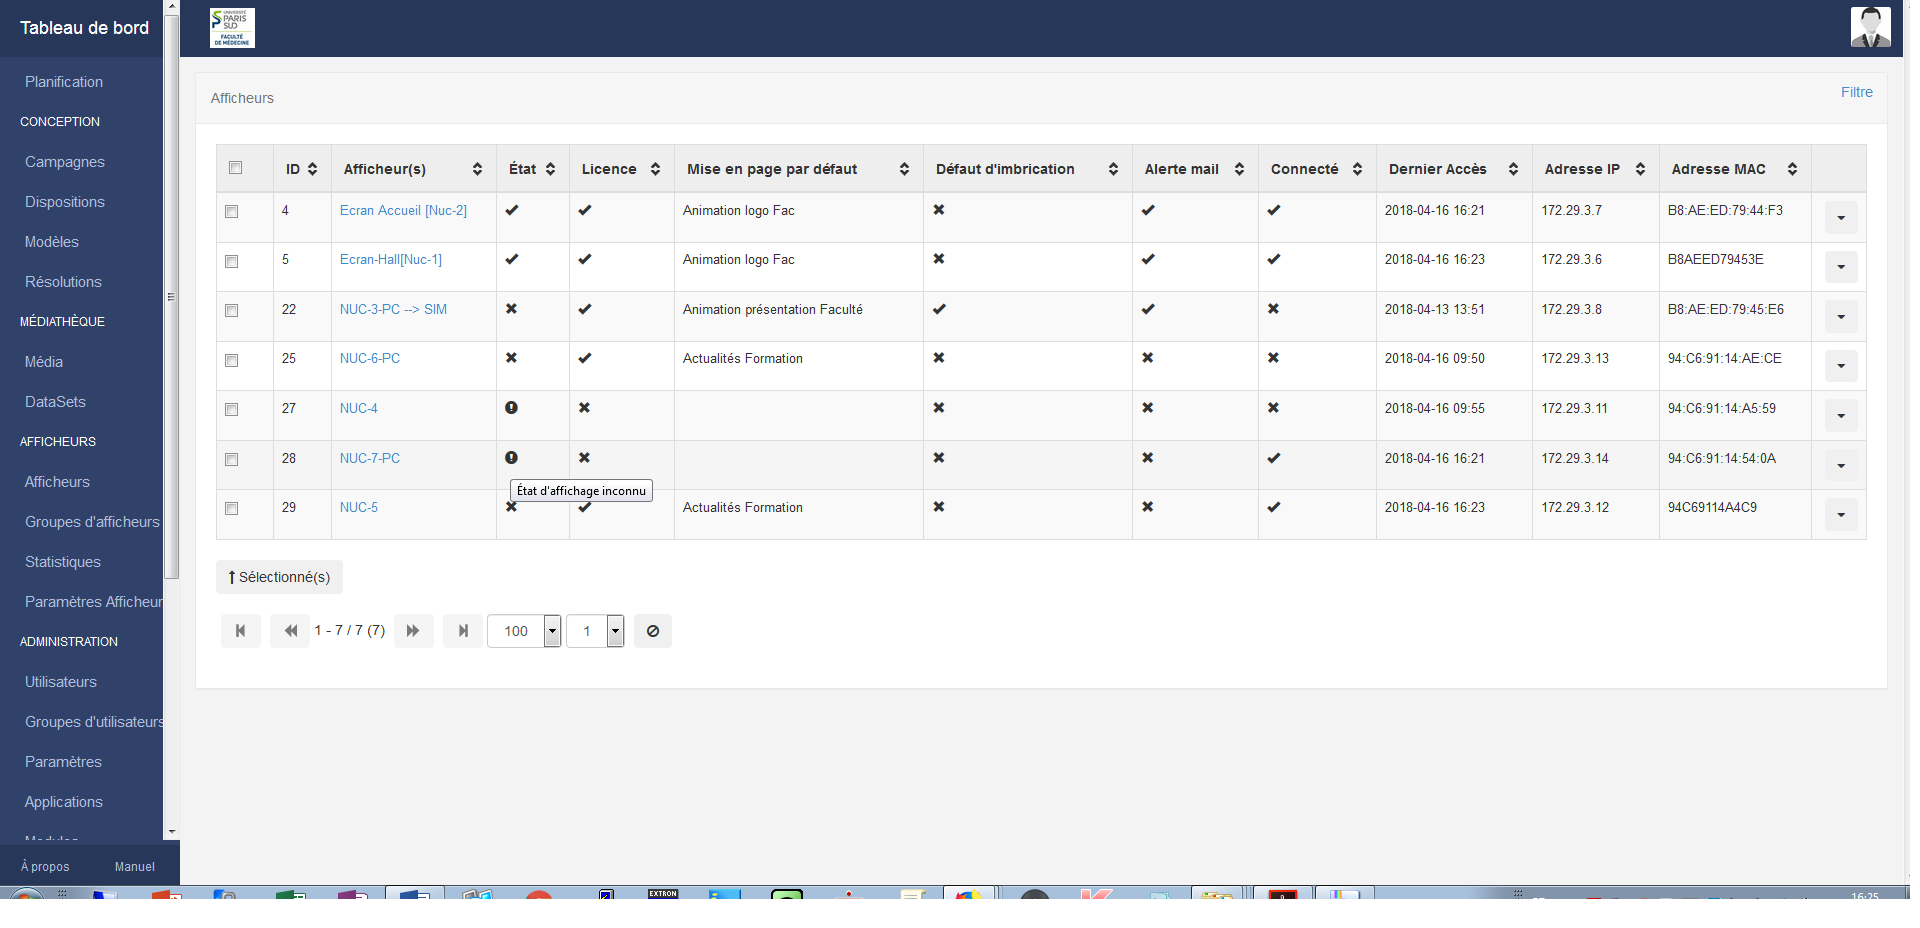Sort by Alerte mail column arrows
The width and height of the screenshot is (1920, 928).
(x=1239, y=169)
